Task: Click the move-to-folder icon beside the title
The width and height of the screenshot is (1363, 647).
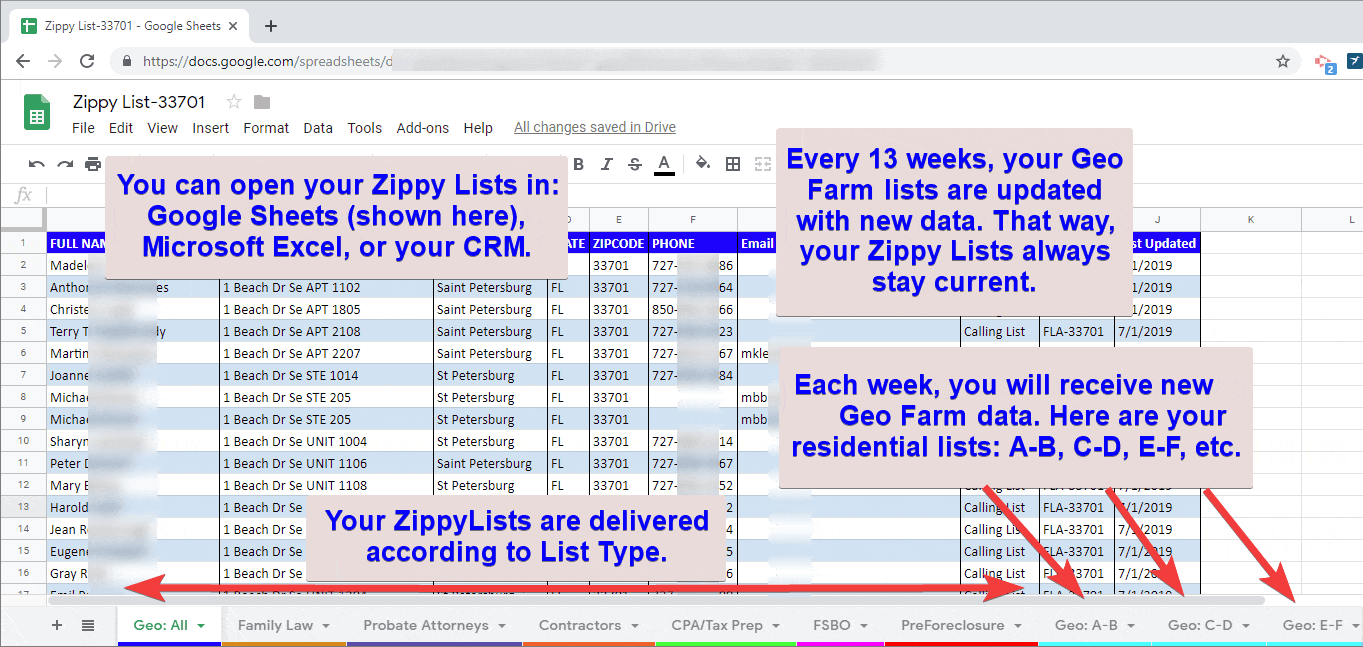Action: click(x=262, y=102)
